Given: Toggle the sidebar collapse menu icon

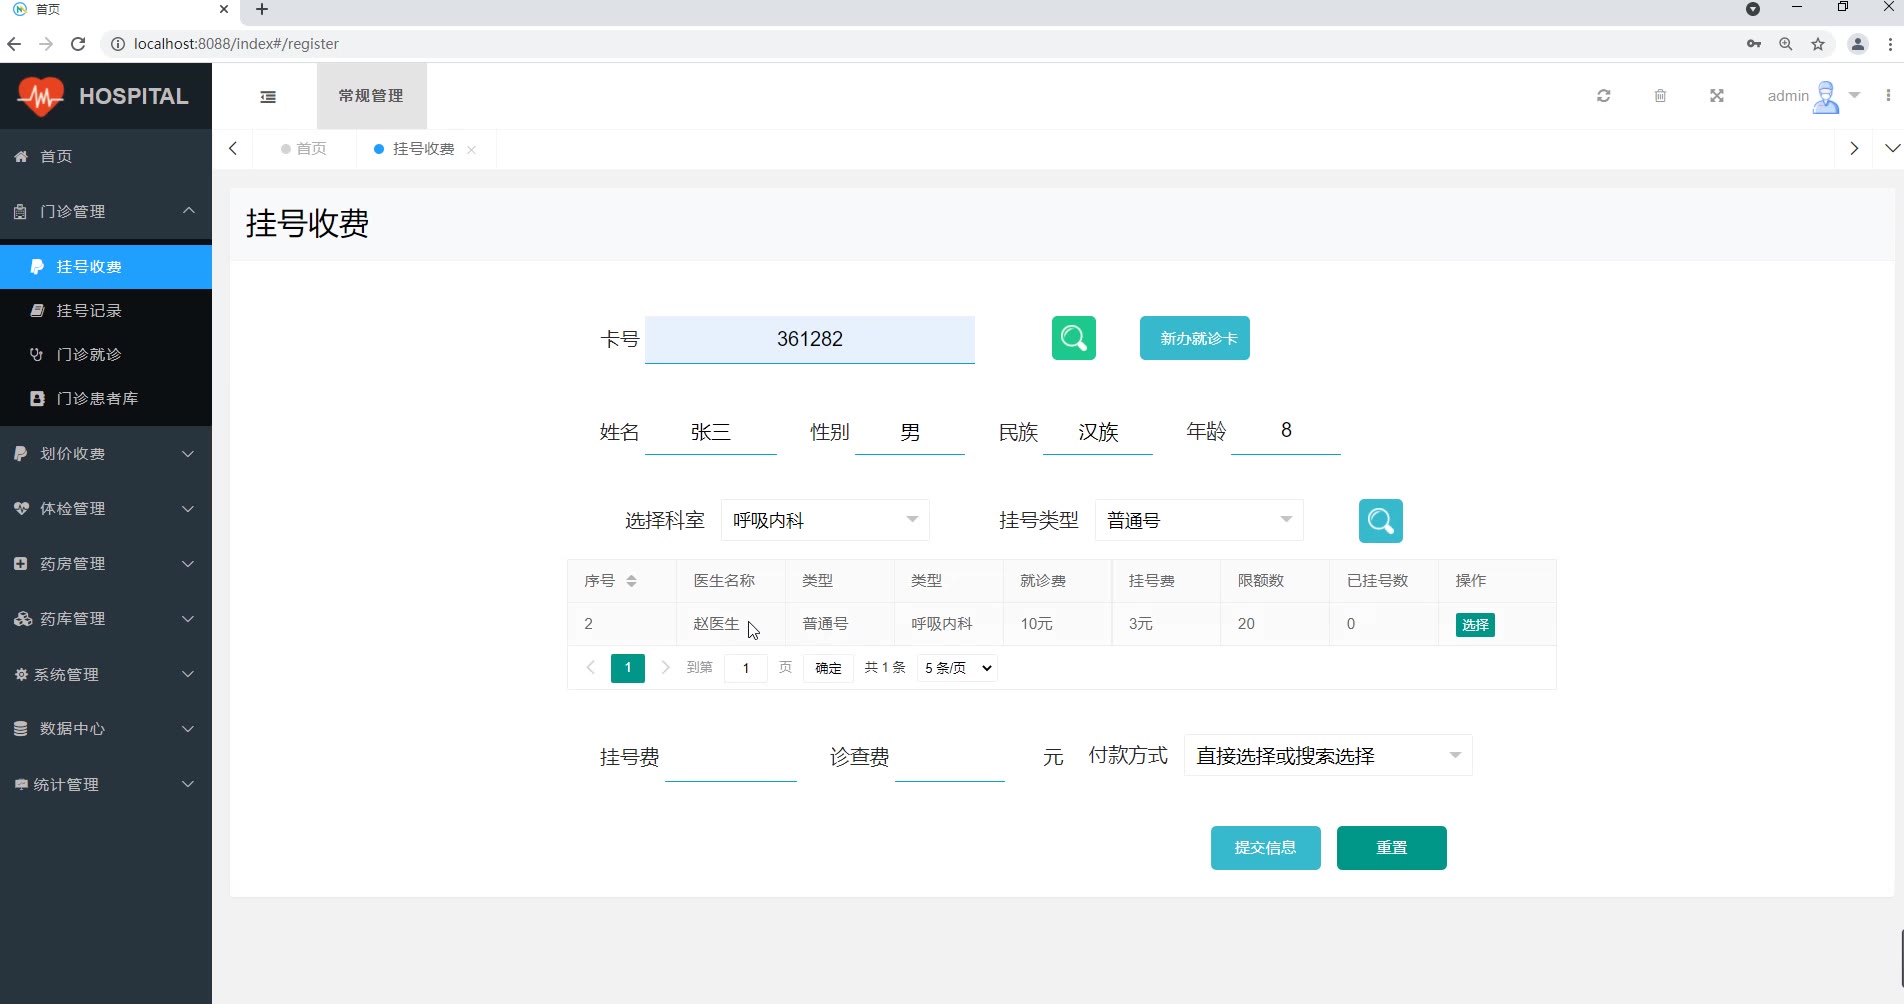Looking at the screenshot, I should (268, 97).
